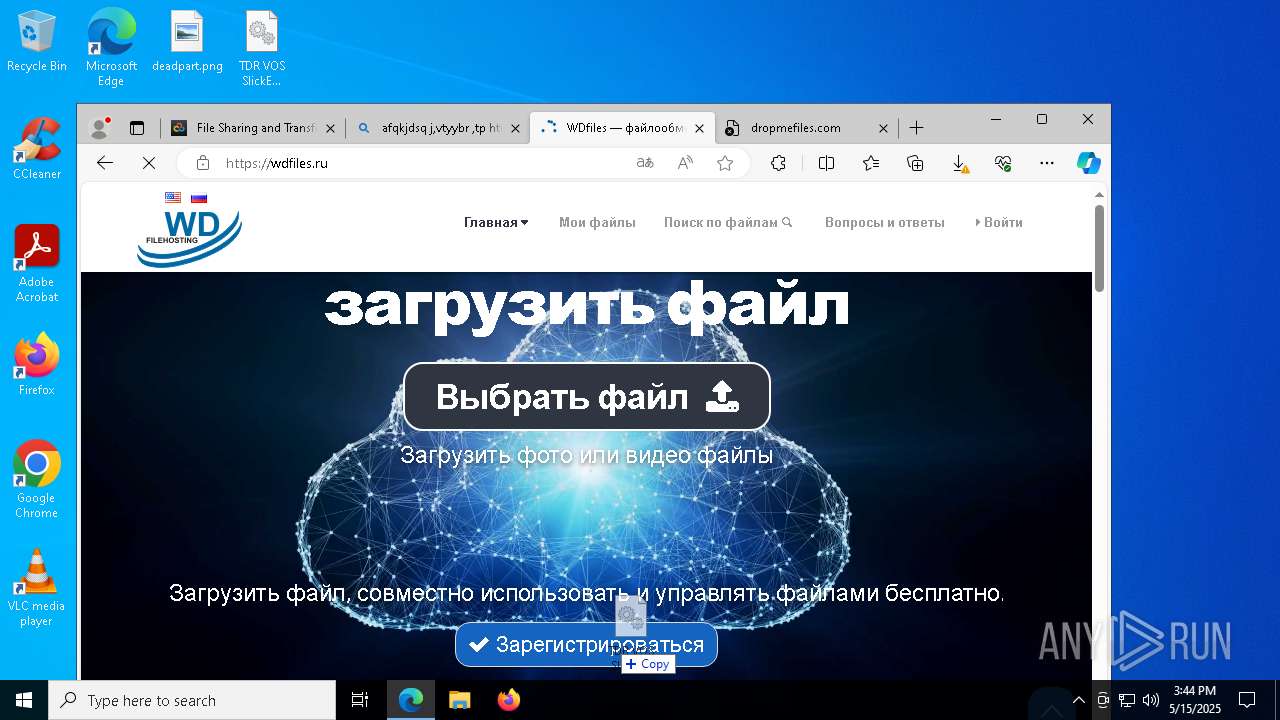Image resolution: width=1280 pixels, height=720 pixels.
Task: Click the WD Filehosting logo
Action: 190,238
